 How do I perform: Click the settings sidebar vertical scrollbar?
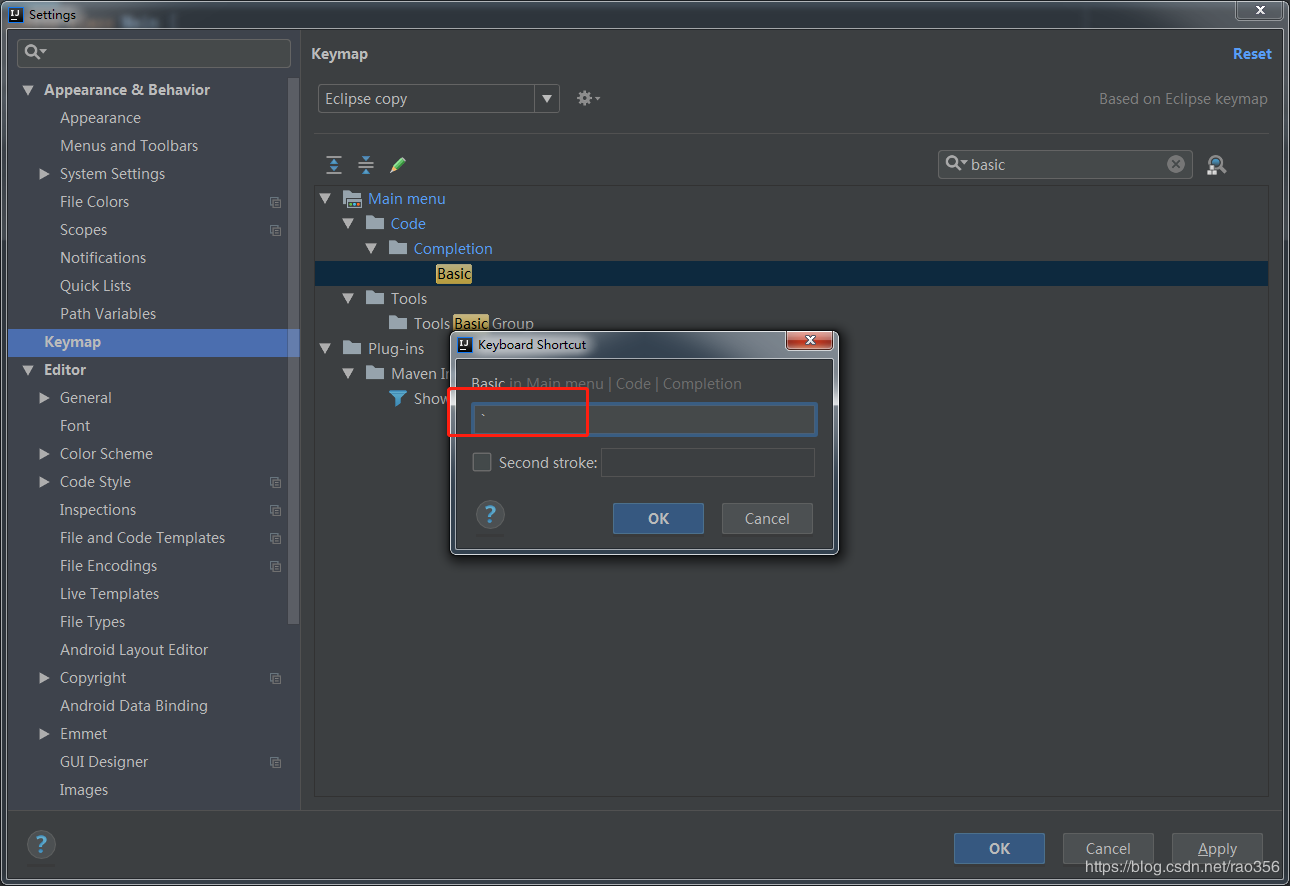coord(294,350)
